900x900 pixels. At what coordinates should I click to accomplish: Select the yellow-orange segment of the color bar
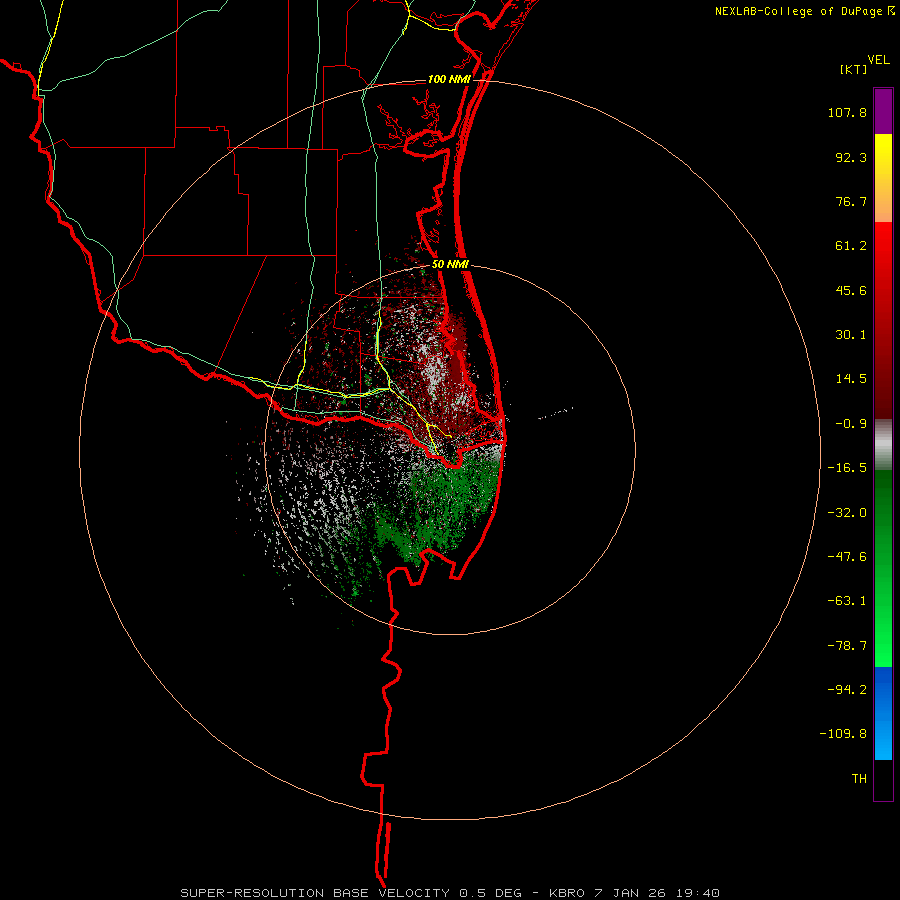click(883, 178)
